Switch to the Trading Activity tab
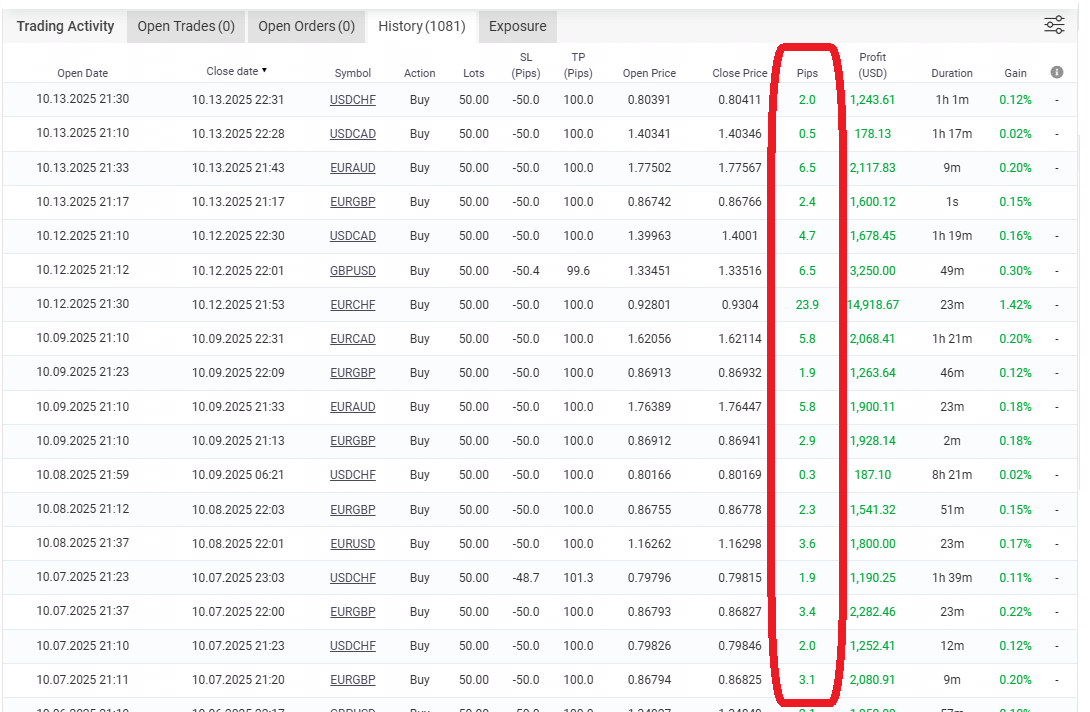Screen dimensions: 1090x712 tap(66, 27)
